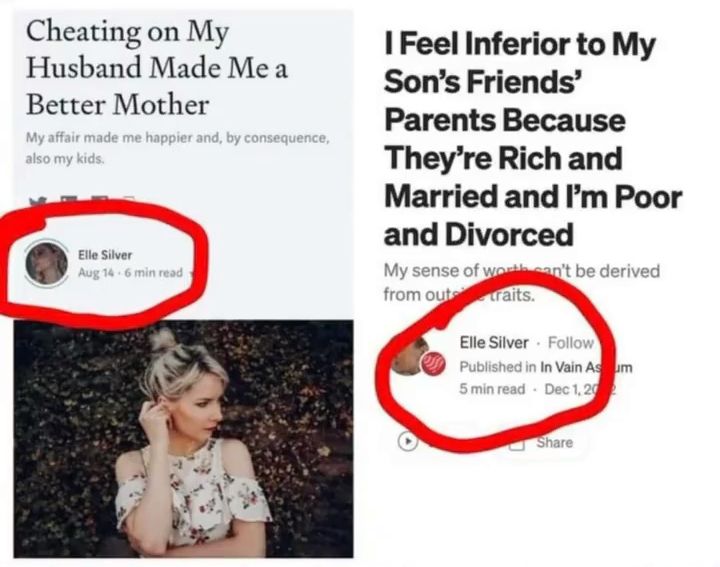The image size is (720, 567).
Task: Click the share box icon beside Share
Action: (517, 442)
